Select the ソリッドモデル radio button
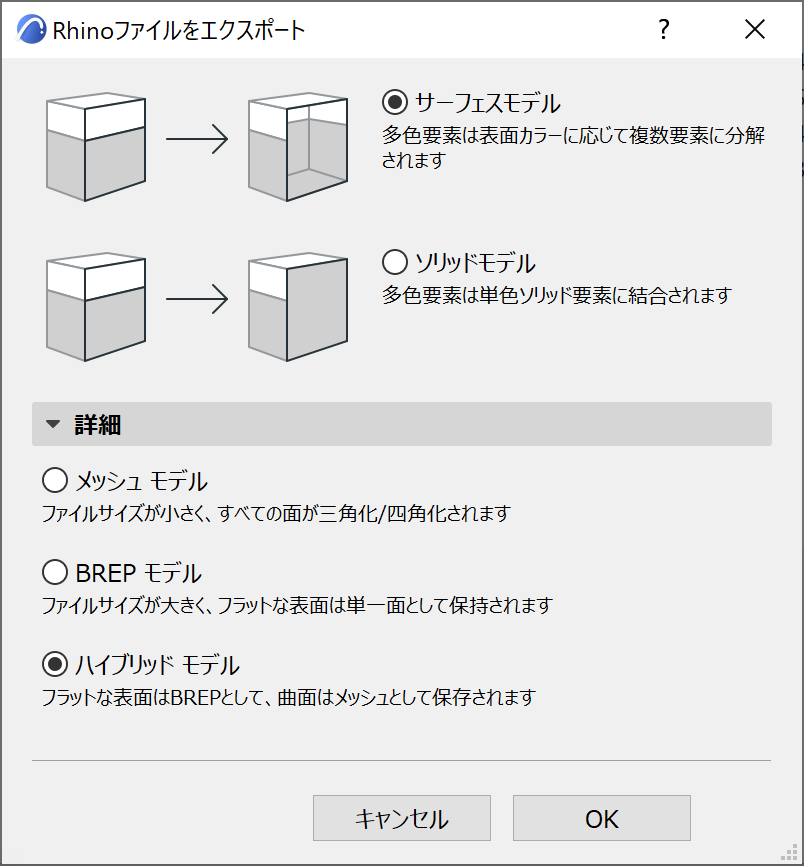Screen dimensions: 804x866 [x=395, y=263]
